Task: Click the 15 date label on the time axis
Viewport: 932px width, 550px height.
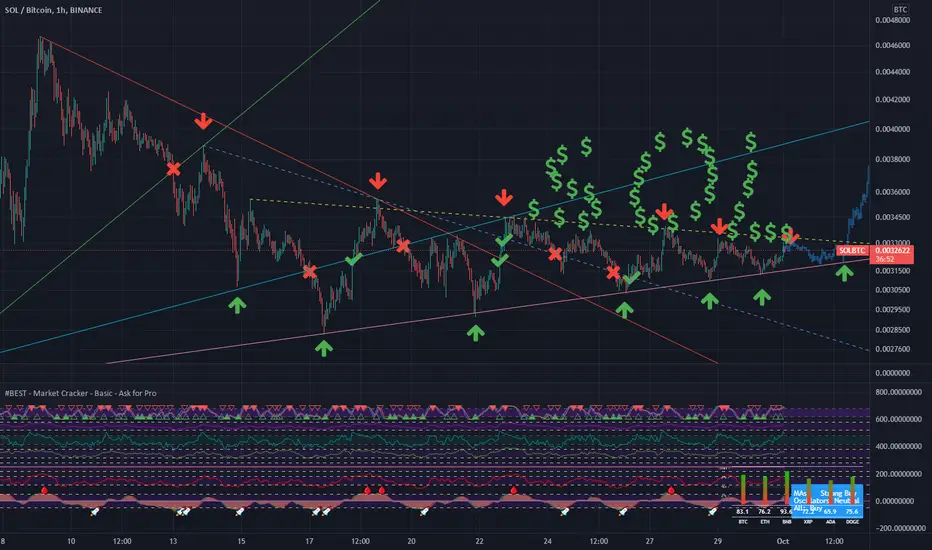Action: (241, 541)
